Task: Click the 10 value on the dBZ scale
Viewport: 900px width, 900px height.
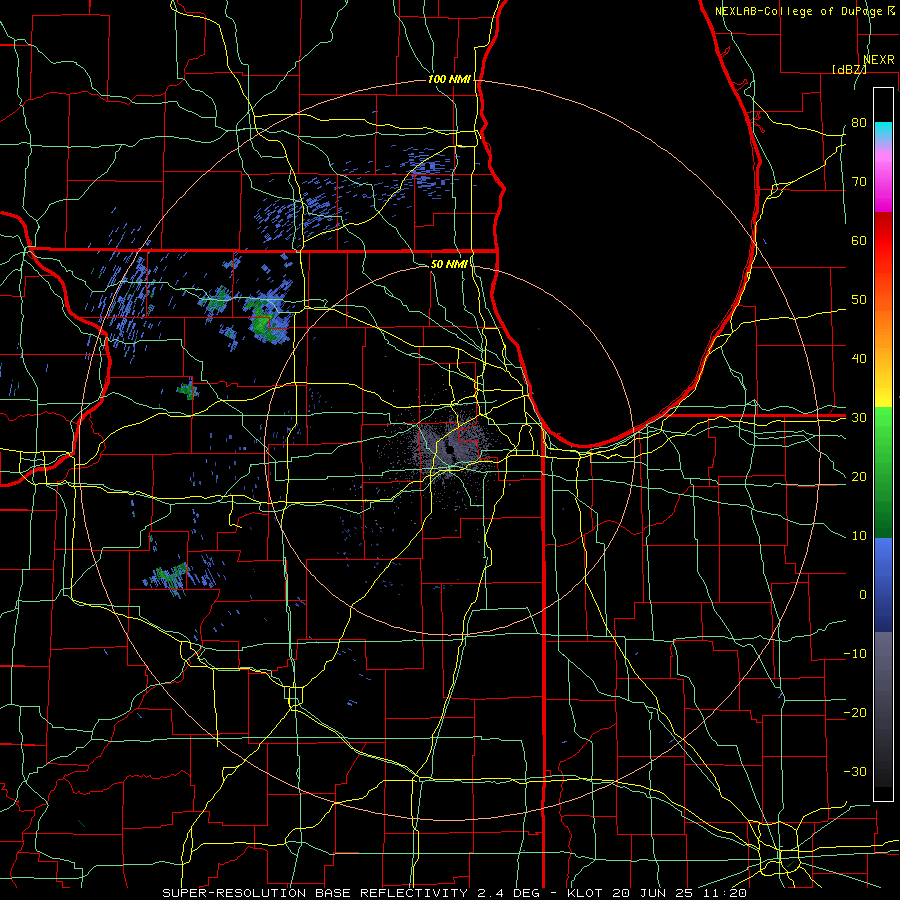Action: [859, 536]
